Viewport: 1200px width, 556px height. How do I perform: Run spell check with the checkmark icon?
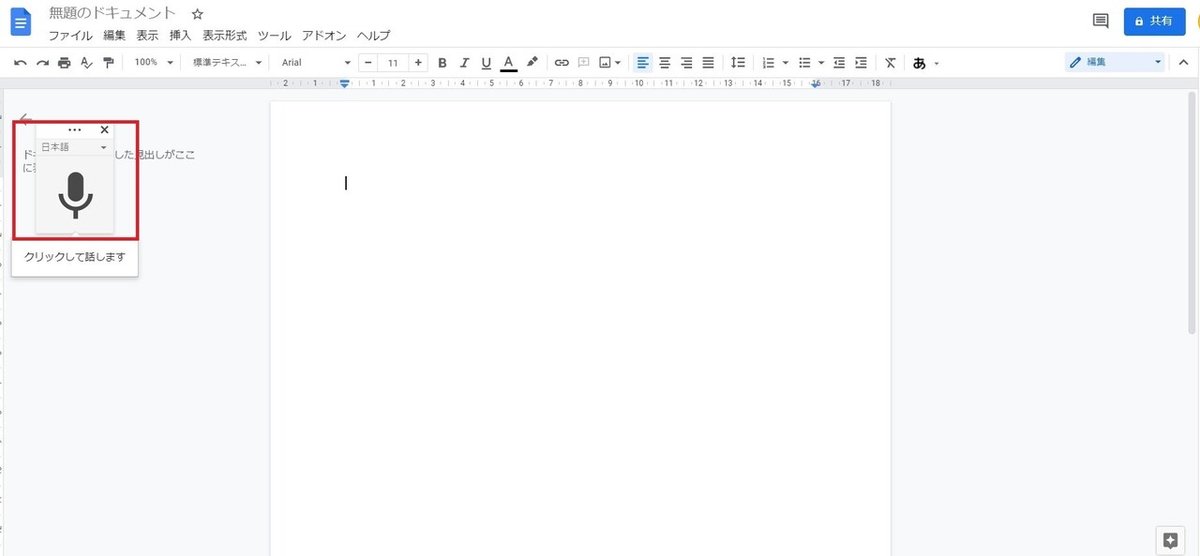[x=86, y=62]
